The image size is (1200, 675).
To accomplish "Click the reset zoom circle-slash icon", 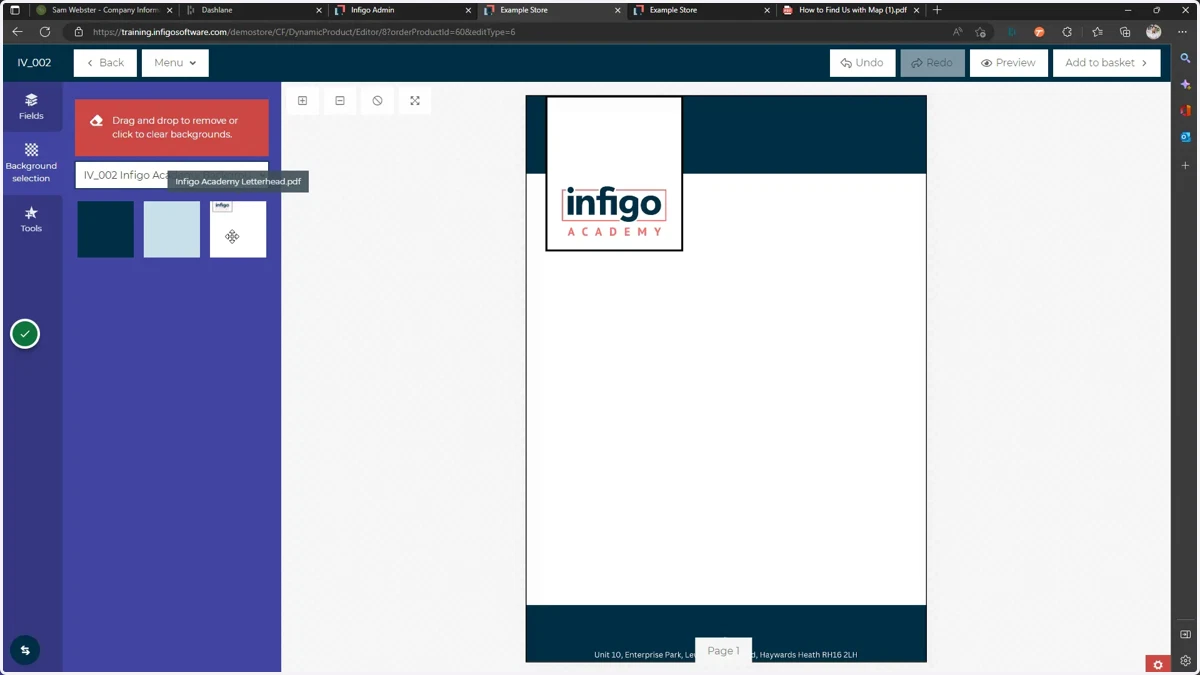I will coord(377,101).
